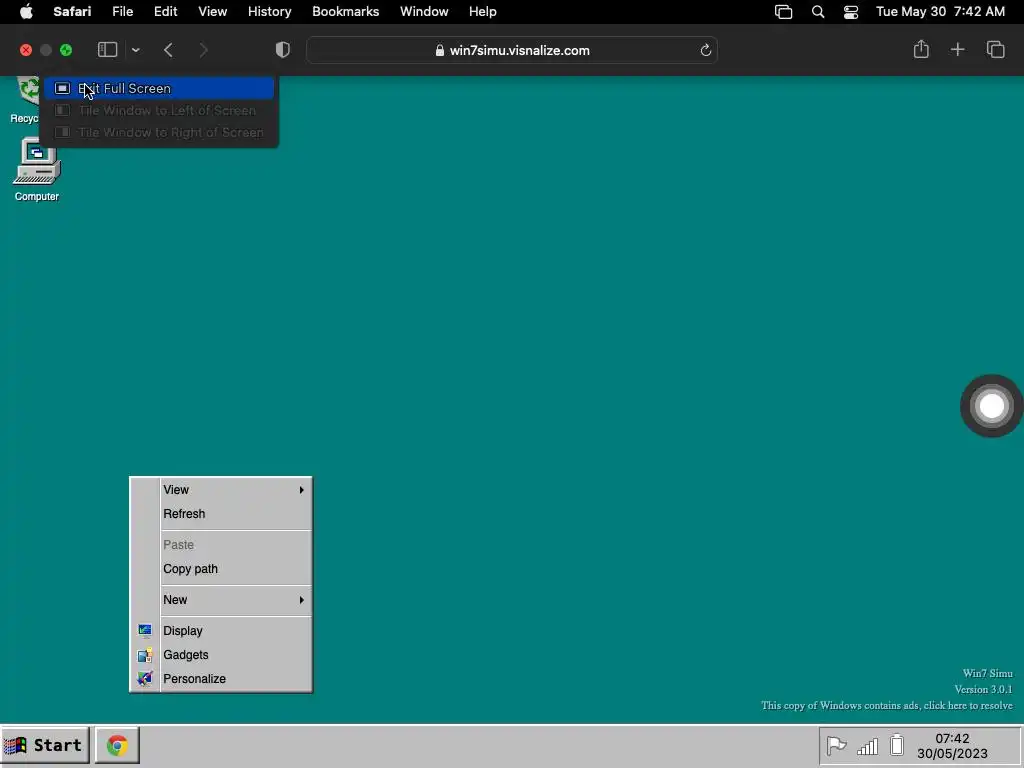Image resolution: width=1024 pixels, height=768 pixels.
Task: Open Display from context menu
Action: click(x=221, y=631)
